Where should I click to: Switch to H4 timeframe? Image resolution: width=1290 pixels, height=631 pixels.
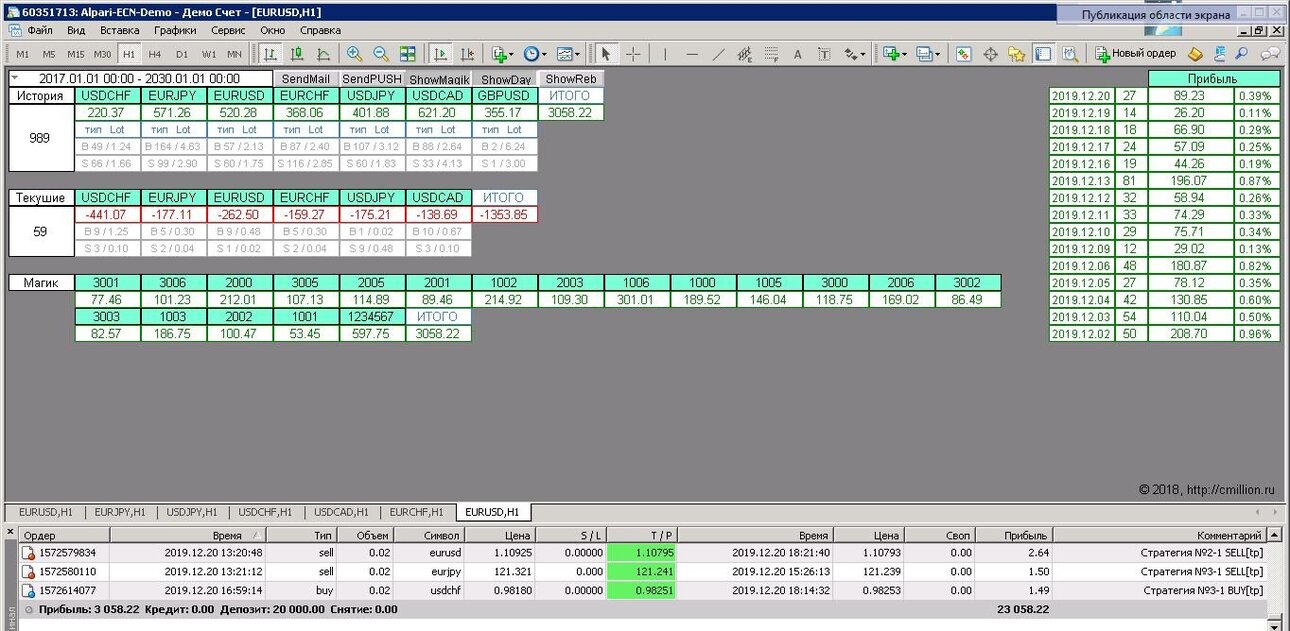(155, 54)
